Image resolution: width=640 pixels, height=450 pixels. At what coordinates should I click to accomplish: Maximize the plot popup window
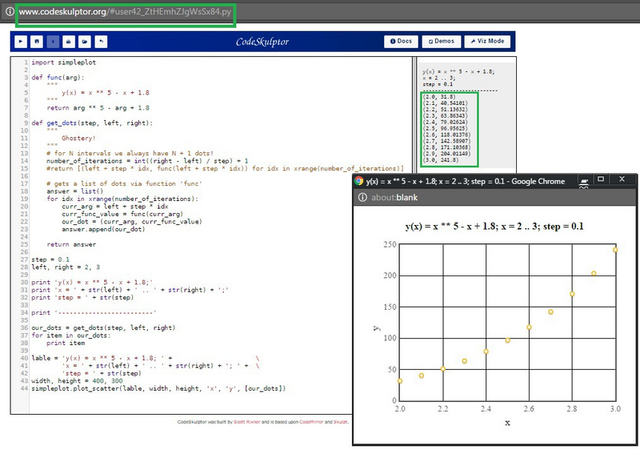click(601, 179)
